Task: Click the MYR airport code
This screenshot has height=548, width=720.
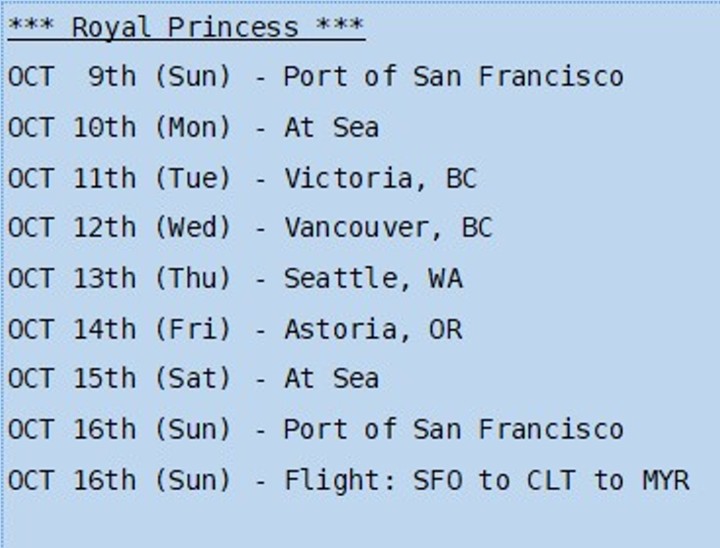Action: [x=665, y=480]
